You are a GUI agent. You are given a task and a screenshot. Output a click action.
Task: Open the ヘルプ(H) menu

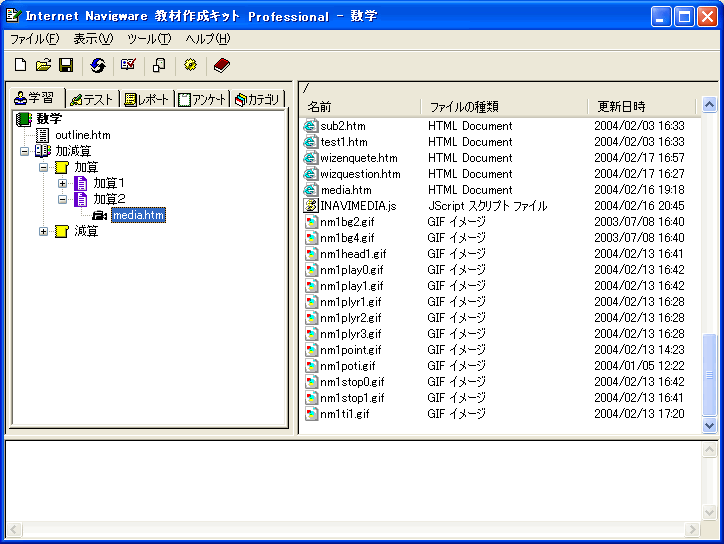tap(208, 39)
